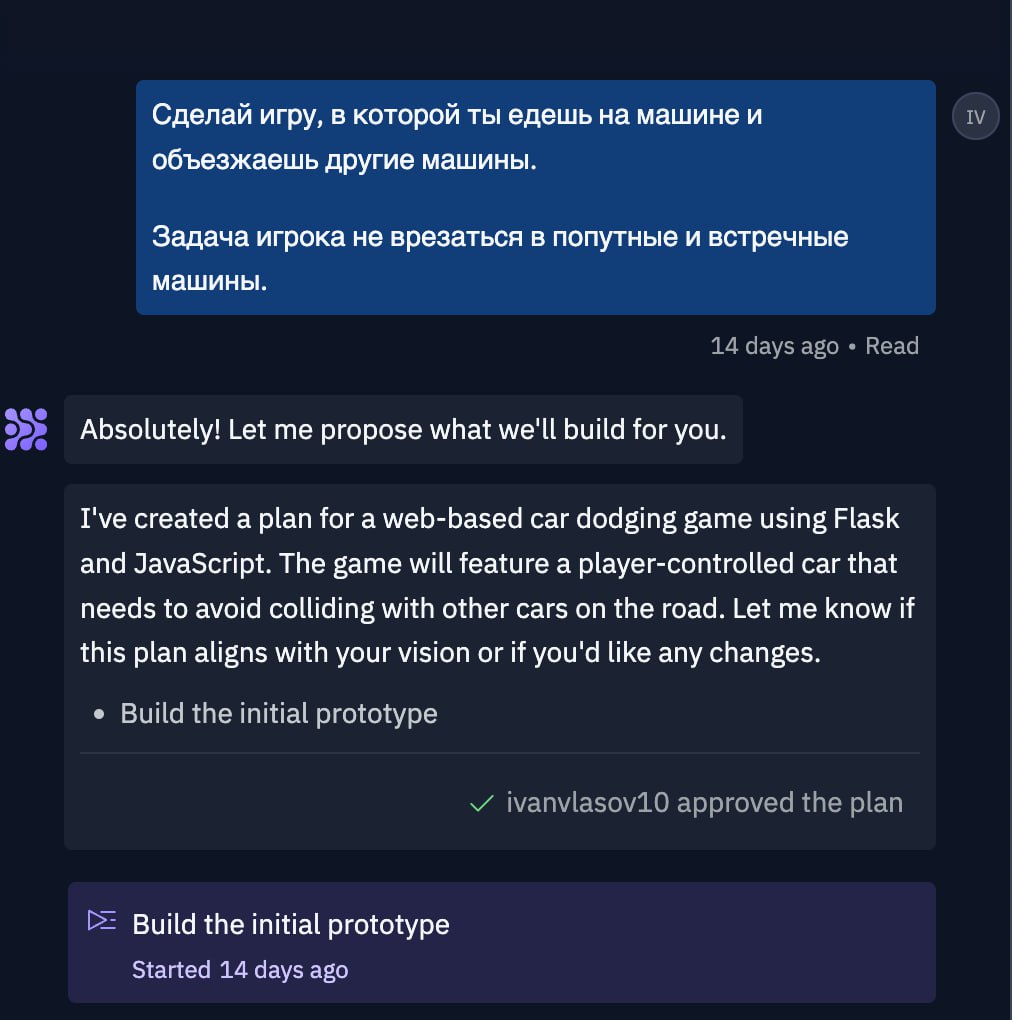Click the 'Started 14 days ago' label
The image size is (1012, 1020).
point(240,969)
